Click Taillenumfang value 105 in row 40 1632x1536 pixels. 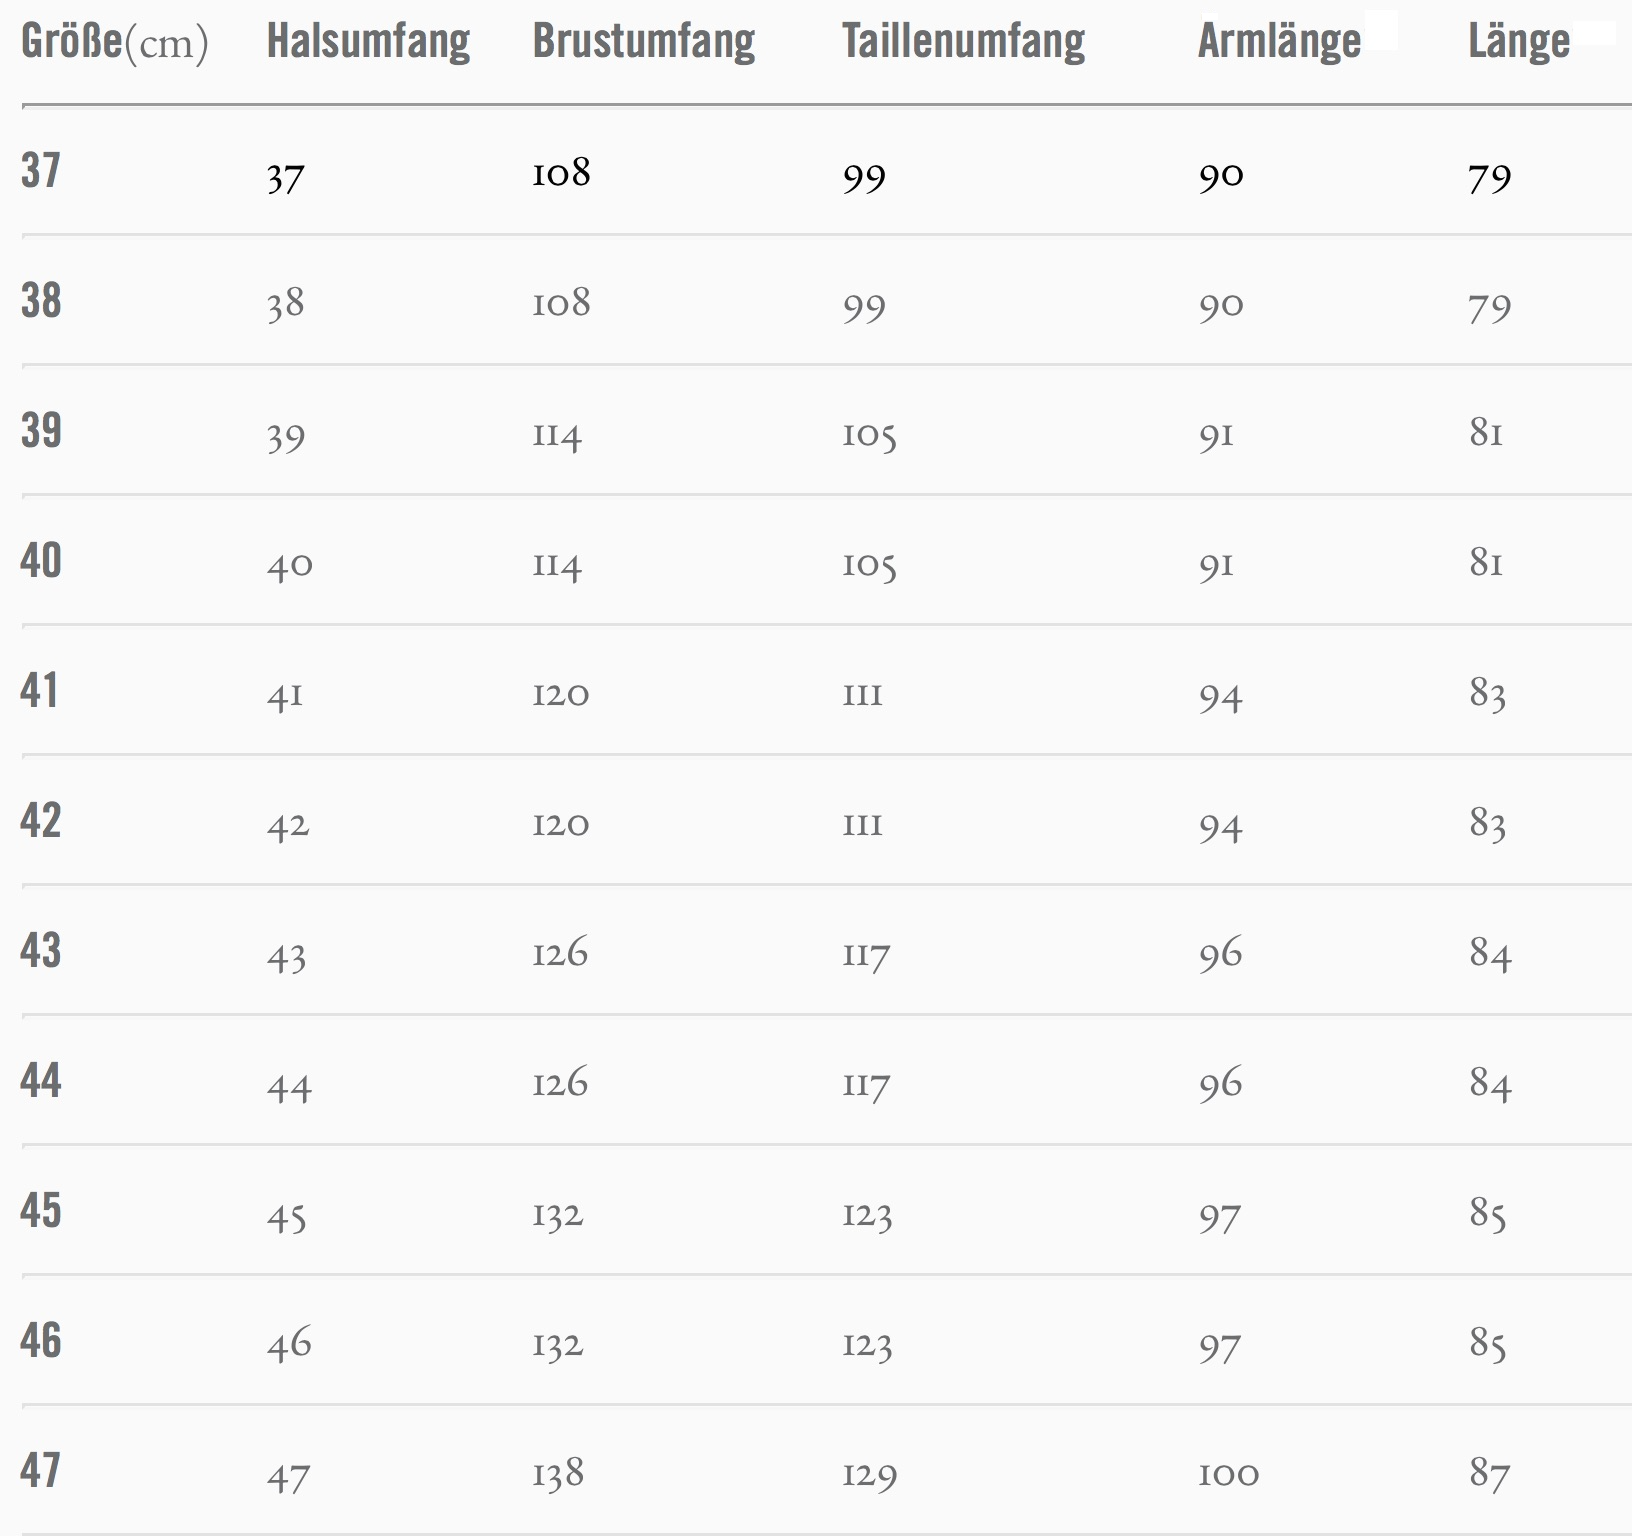869,566
